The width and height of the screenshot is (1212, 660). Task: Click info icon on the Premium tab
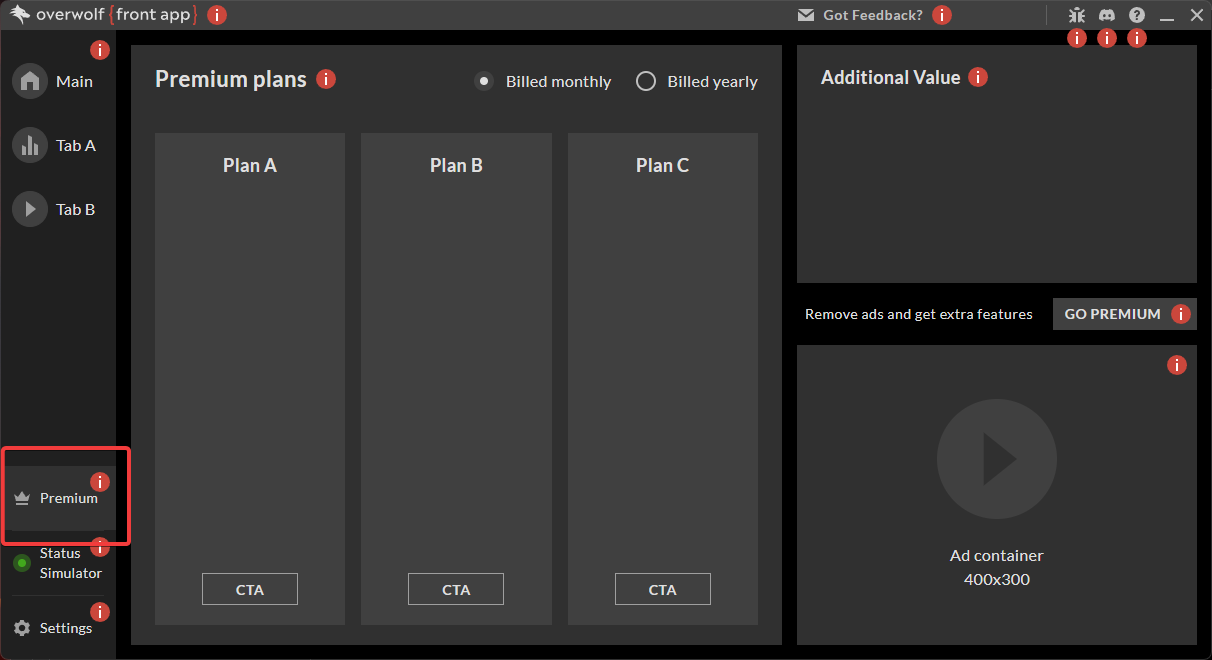point(100,482)
